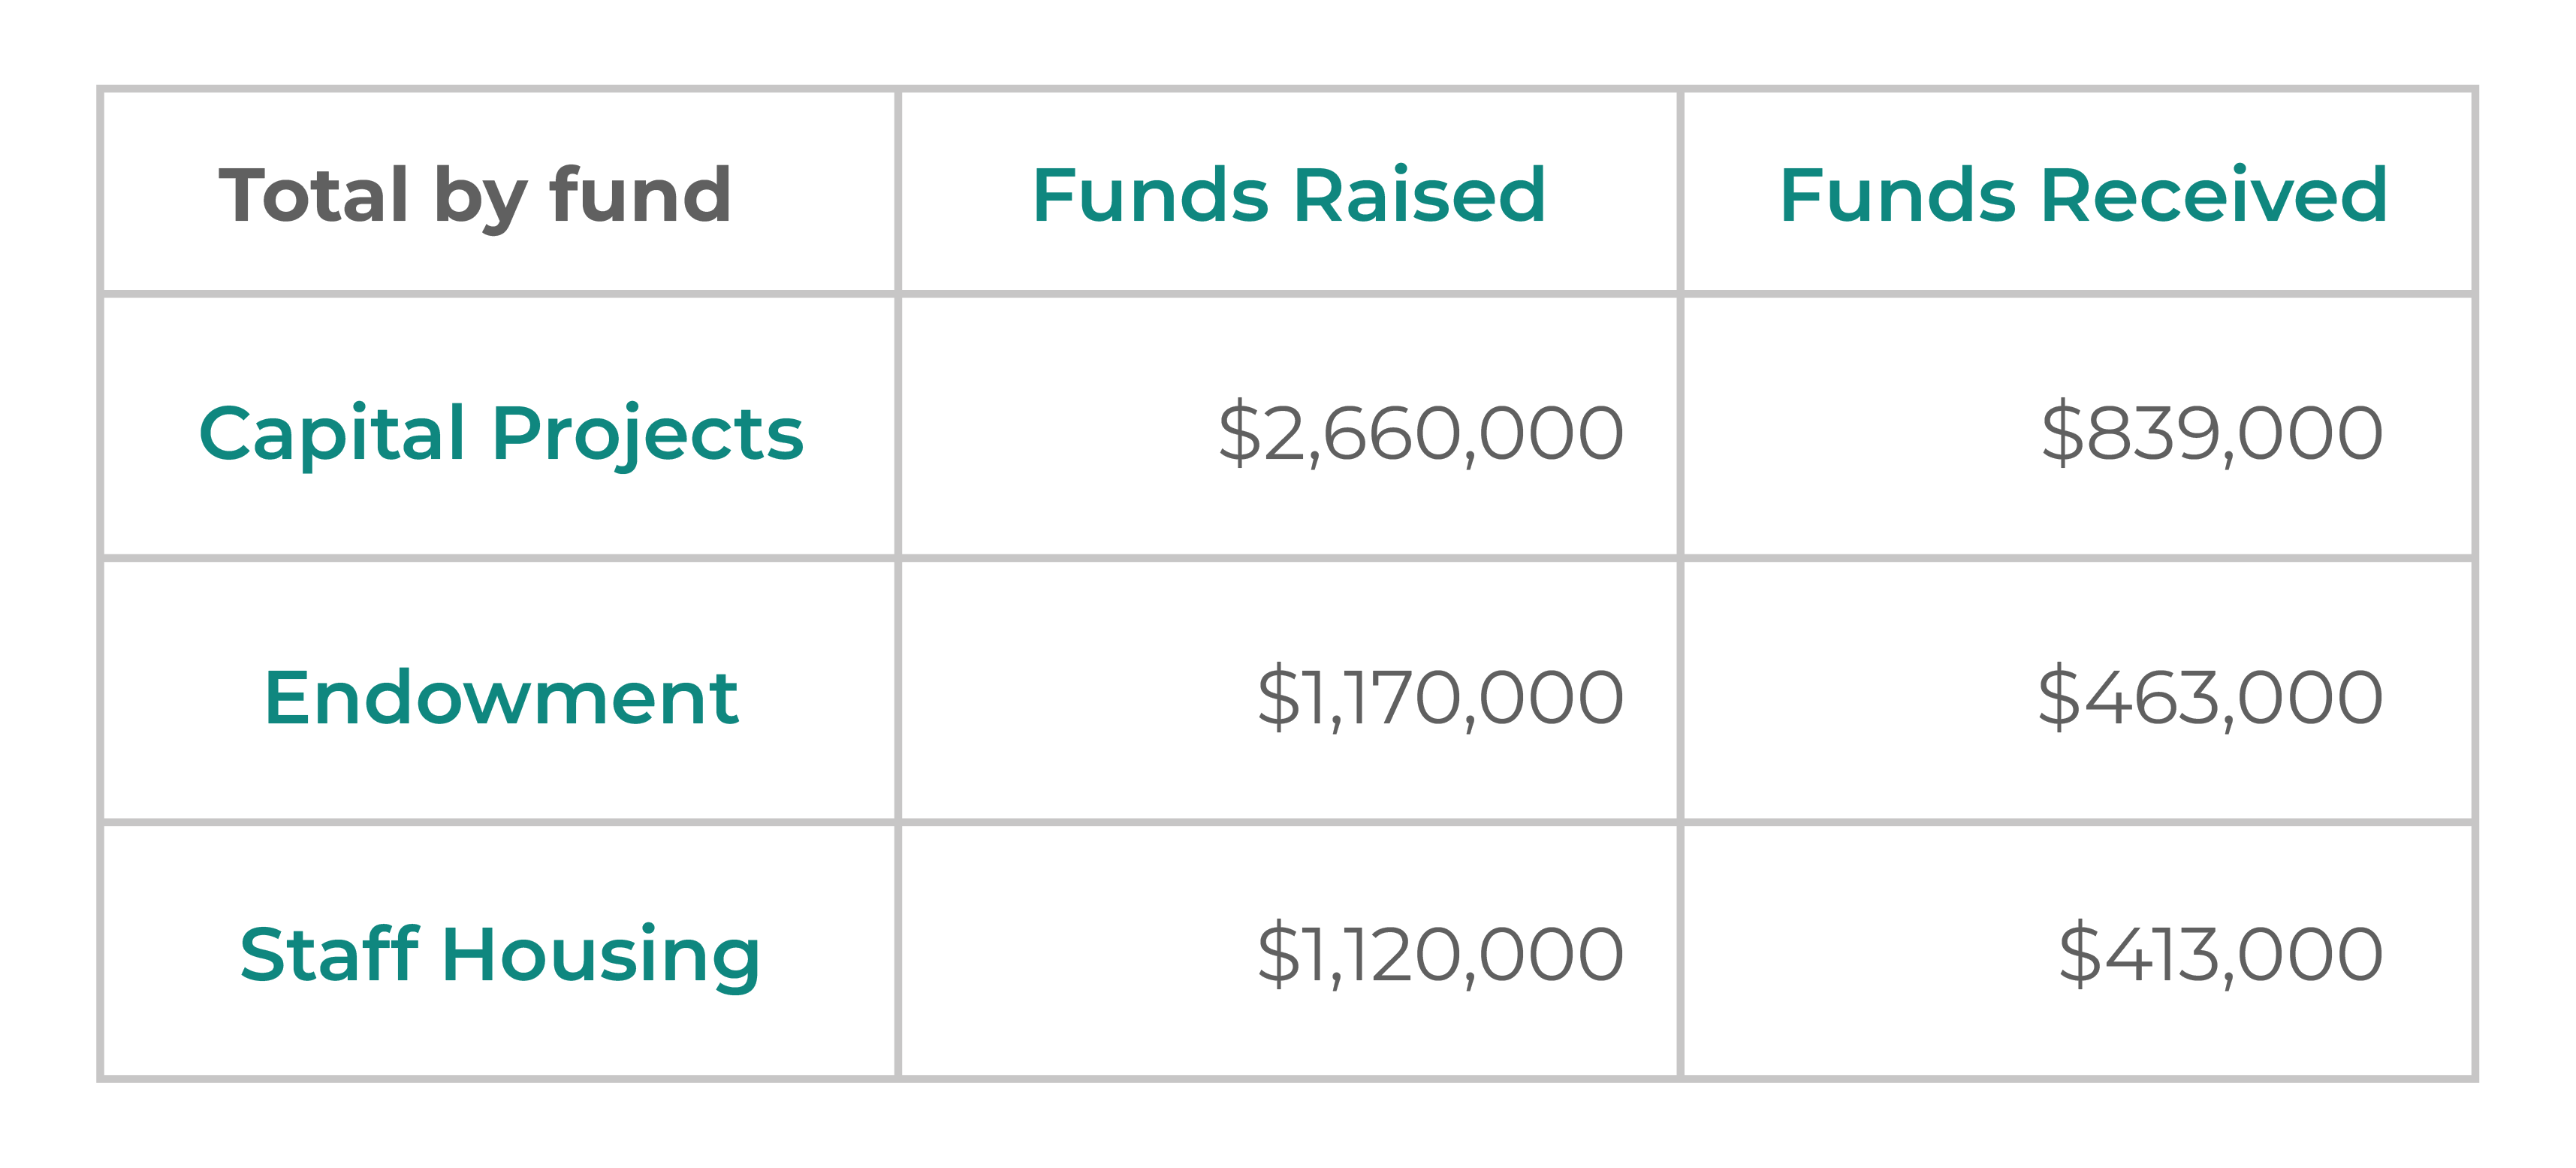Select the 'Funds Received' column header

(2078, 192)
